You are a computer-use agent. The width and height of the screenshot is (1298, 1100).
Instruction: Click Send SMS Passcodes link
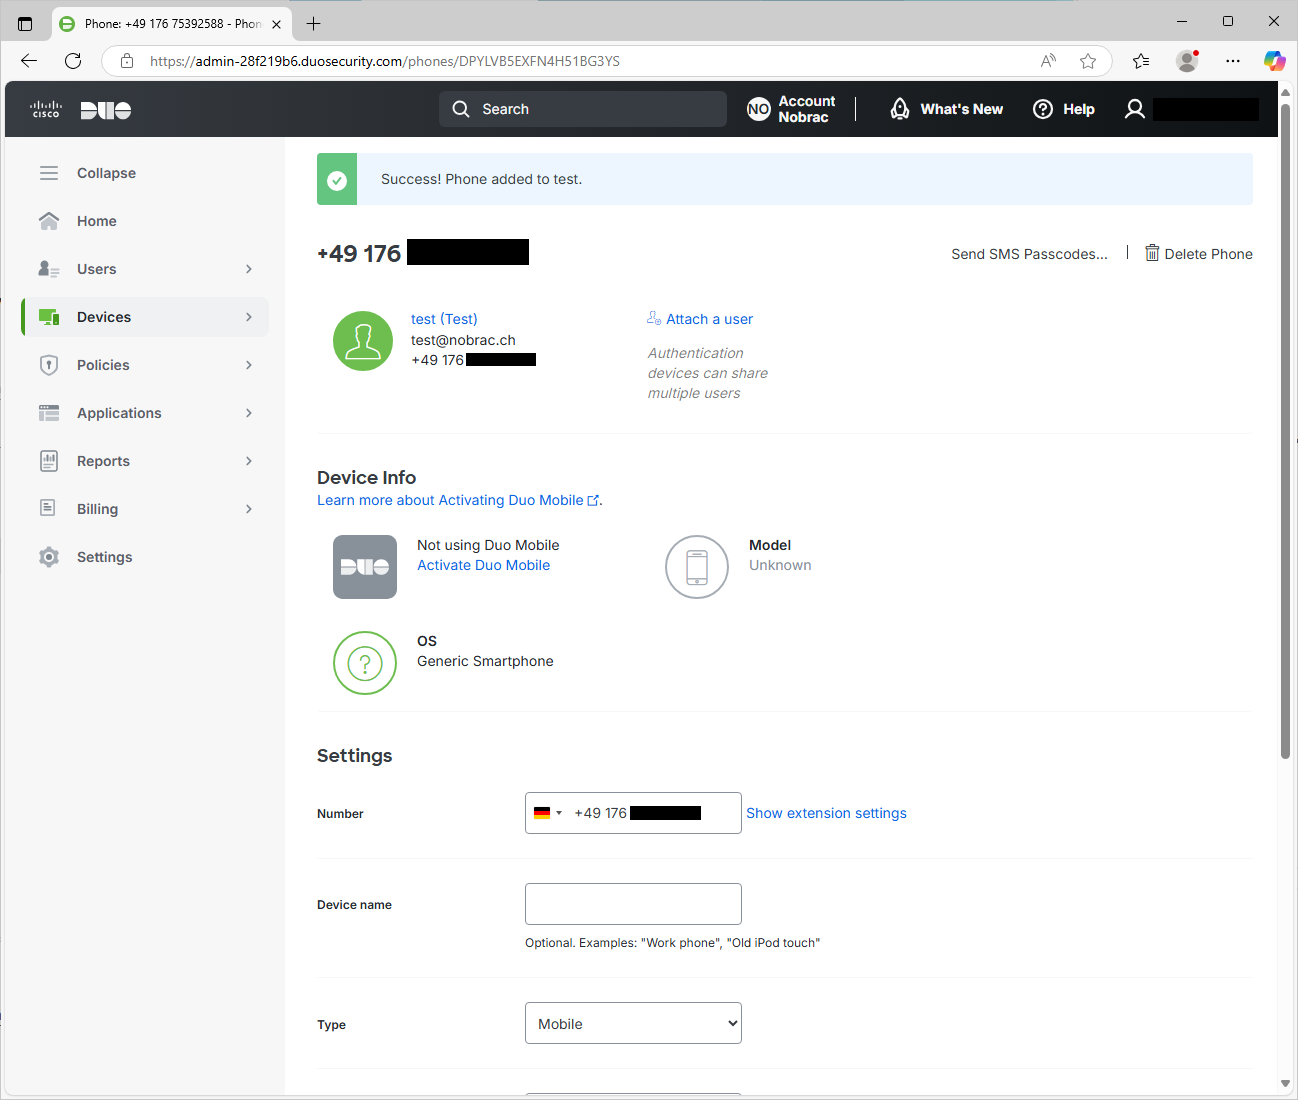tap(1029, 254)
